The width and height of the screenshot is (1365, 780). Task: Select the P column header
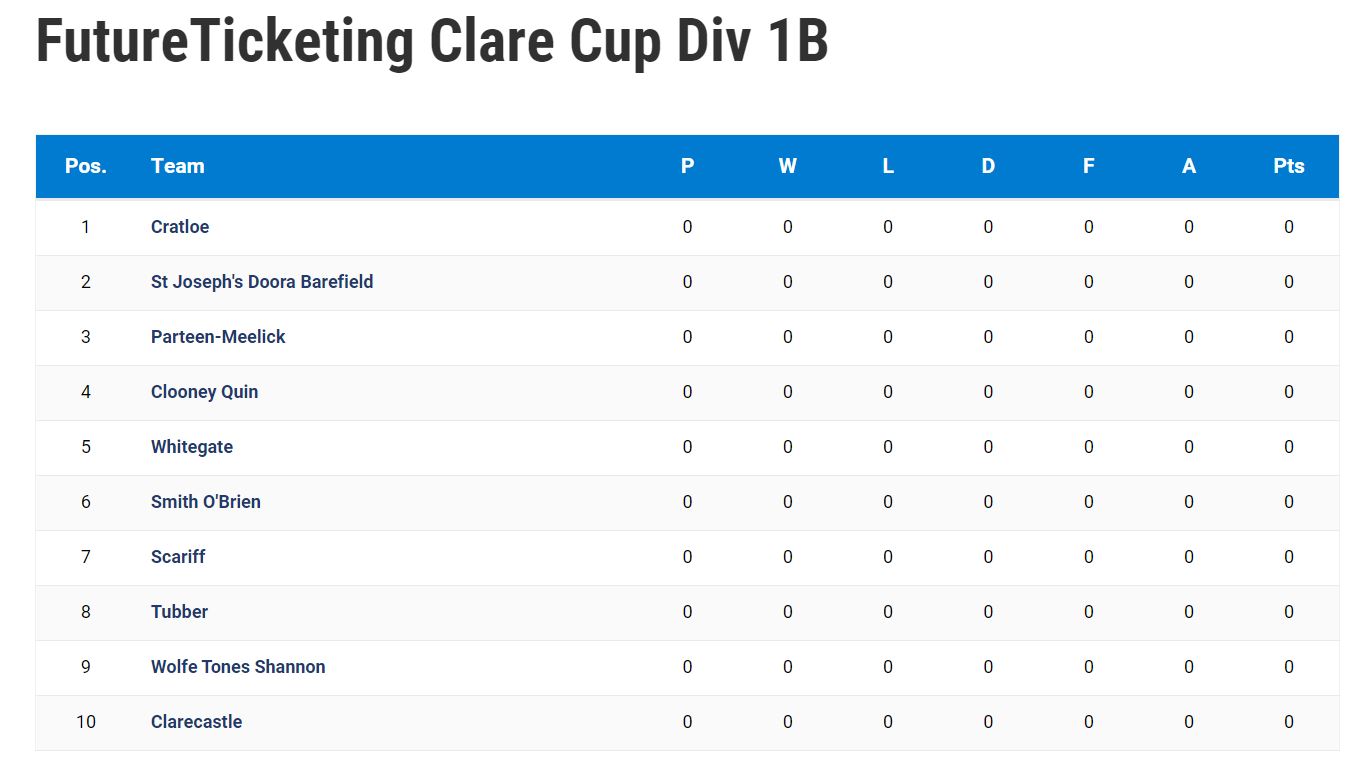[687, 166]
